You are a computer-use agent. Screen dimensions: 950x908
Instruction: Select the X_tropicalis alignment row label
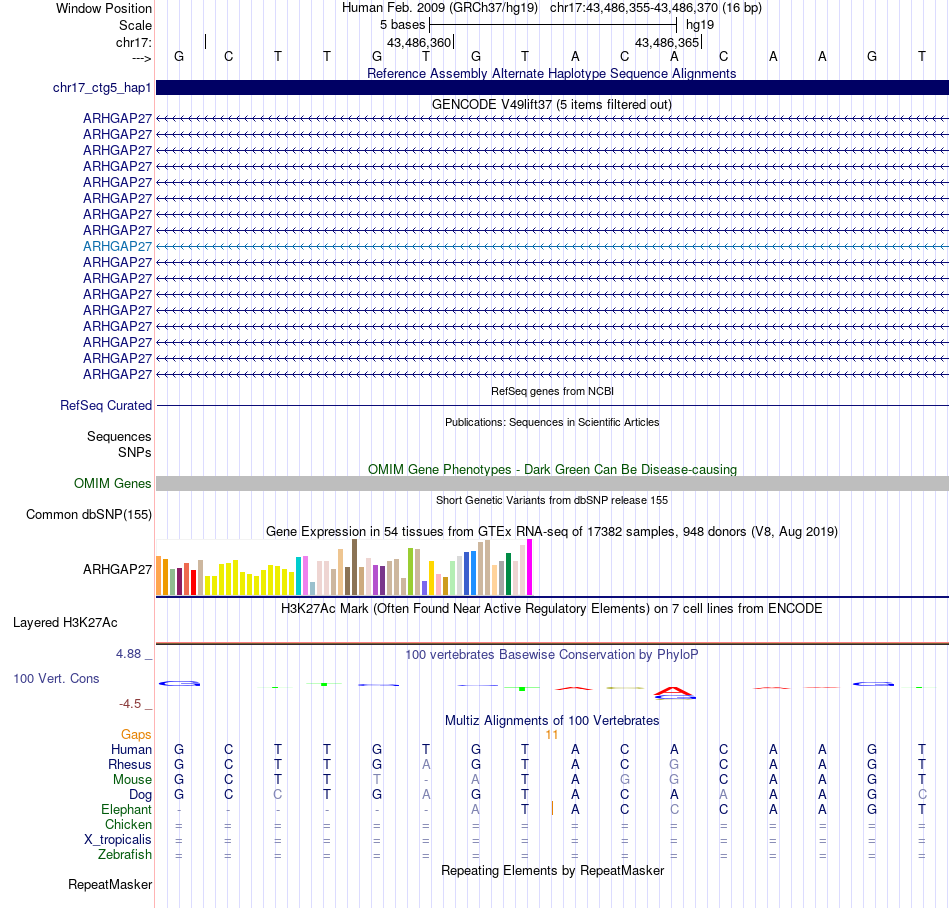click(x=118, y=840)
